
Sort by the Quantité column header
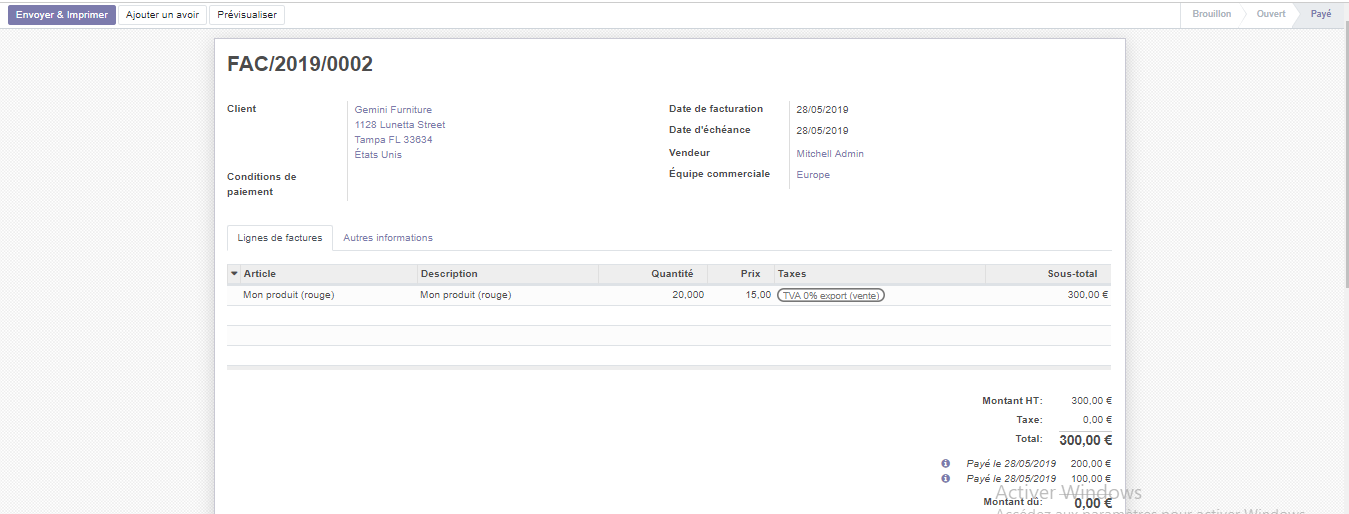[672, 274]
